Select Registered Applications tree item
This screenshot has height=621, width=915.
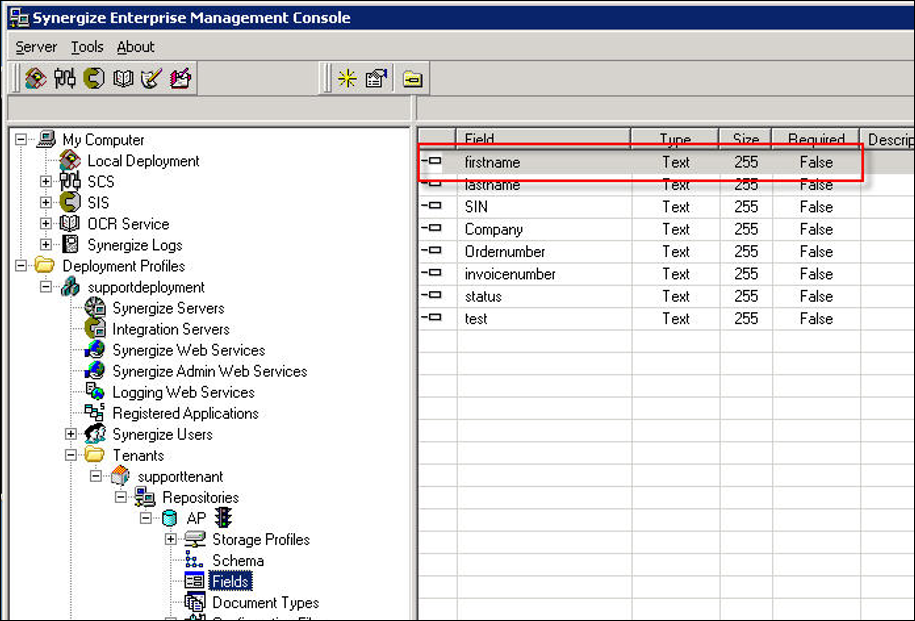coord(185,413)
